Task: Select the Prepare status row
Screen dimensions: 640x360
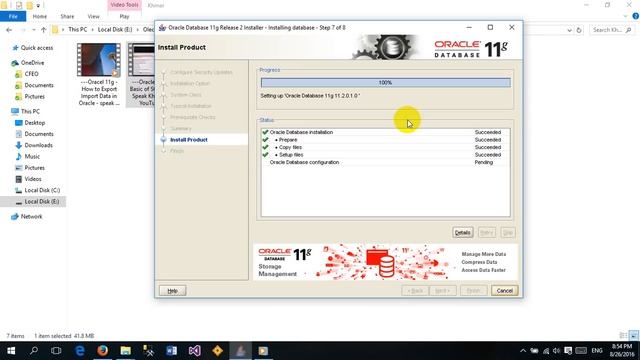Action: coord(385,140)
